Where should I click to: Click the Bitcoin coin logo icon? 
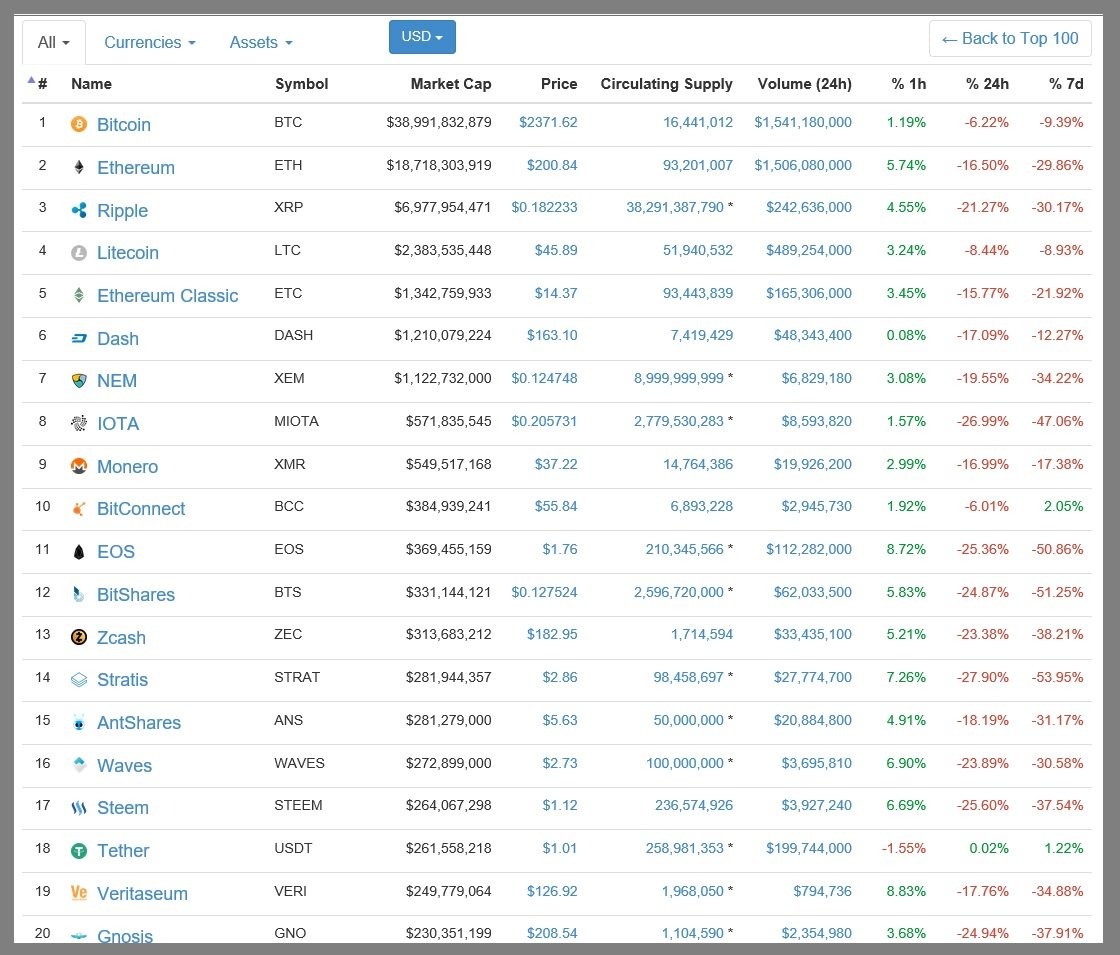pos(79,124)
